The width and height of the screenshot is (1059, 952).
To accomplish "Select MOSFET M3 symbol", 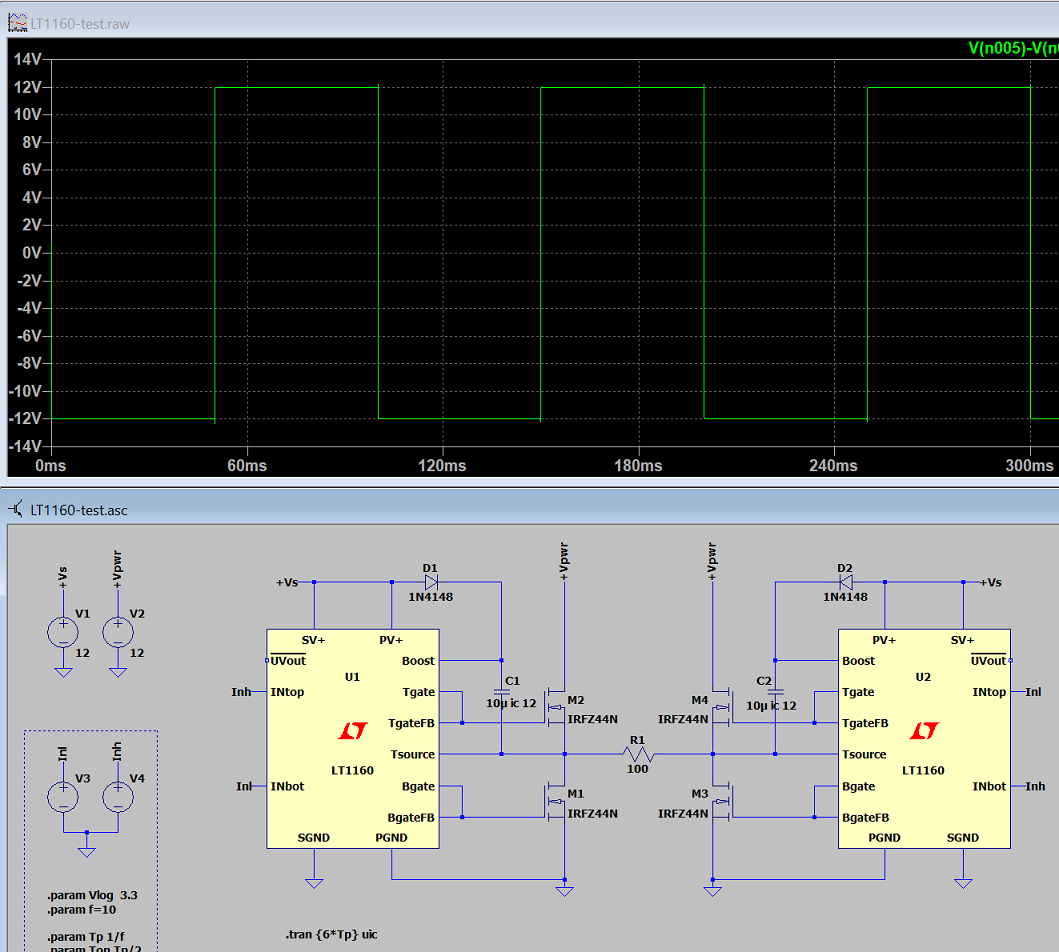I will tap(721, 801).
